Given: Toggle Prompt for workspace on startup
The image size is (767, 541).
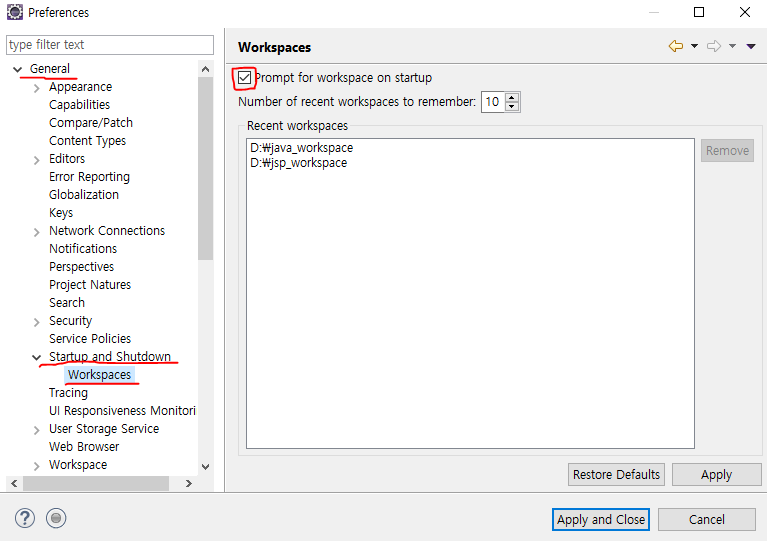Looking at the screenshot, I should [x=245, y=77].
